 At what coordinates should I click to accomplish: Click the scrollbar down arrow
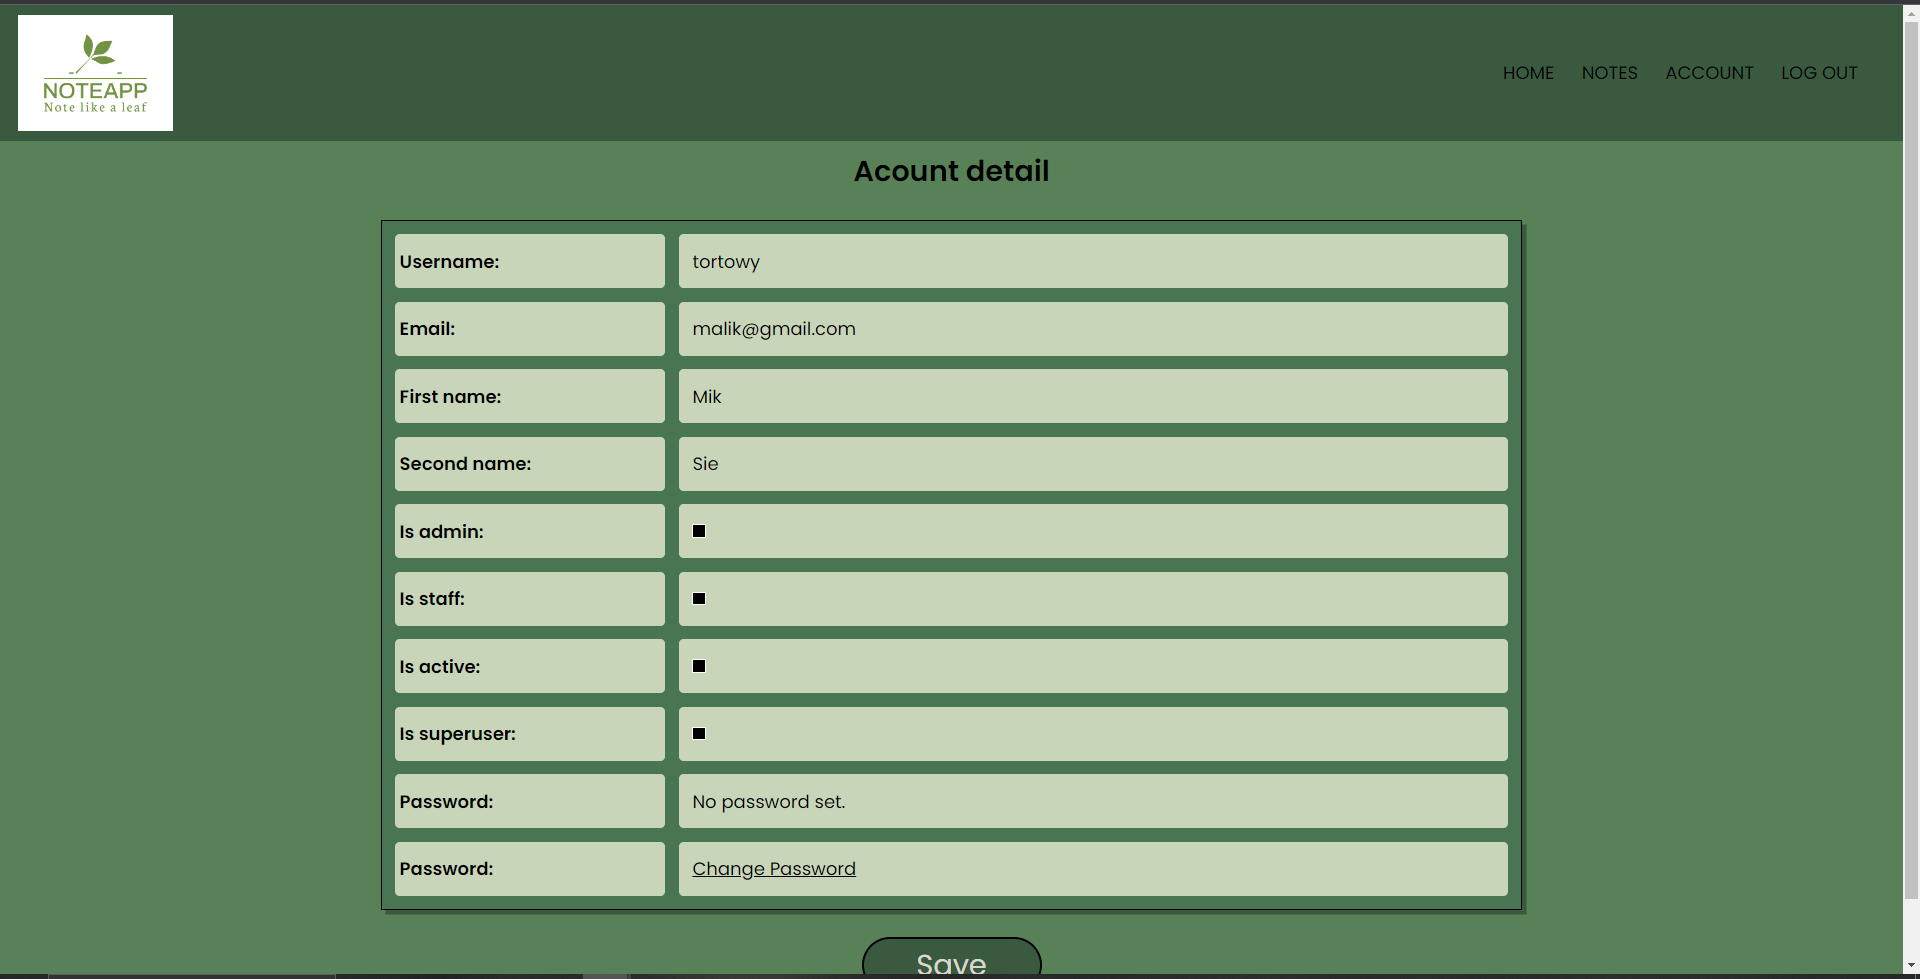1910,964
